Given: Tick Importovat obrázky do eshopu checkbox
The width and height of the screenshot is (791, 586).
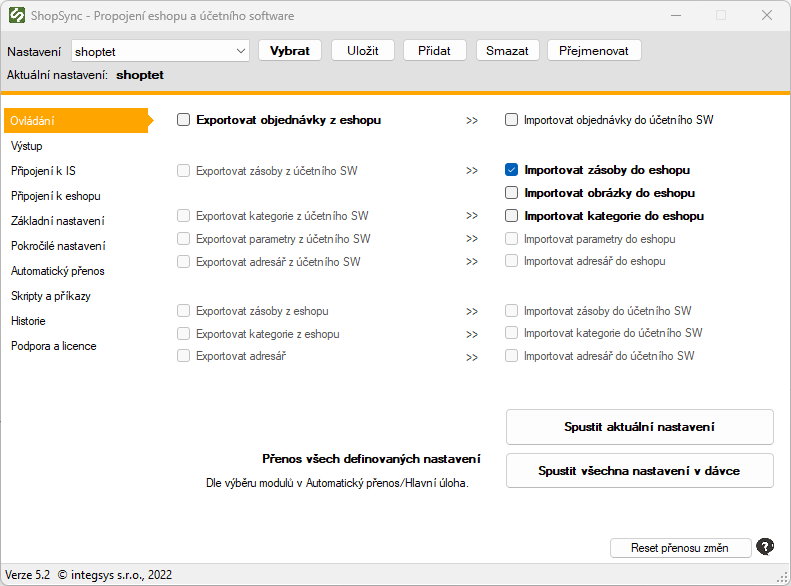Looking at the screenshot, I should coord(511,193).
